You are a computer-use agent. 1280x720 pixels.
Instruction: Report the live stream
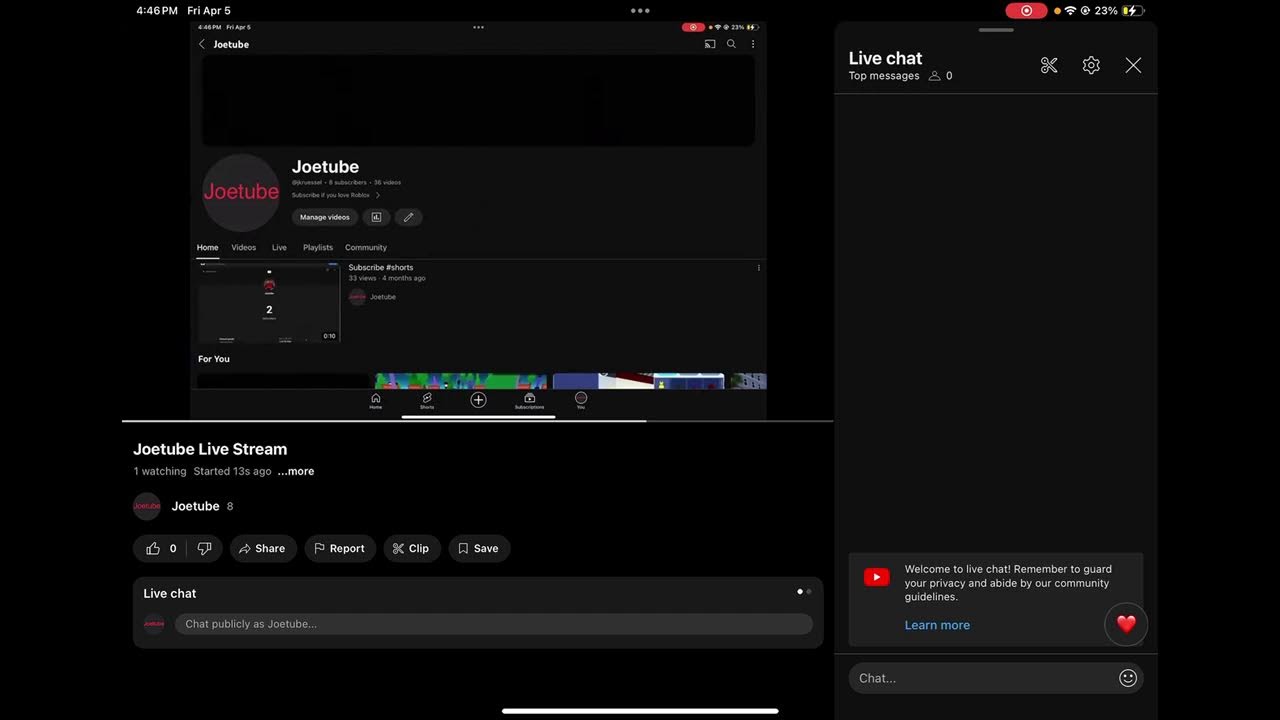[x=340, y=548]
